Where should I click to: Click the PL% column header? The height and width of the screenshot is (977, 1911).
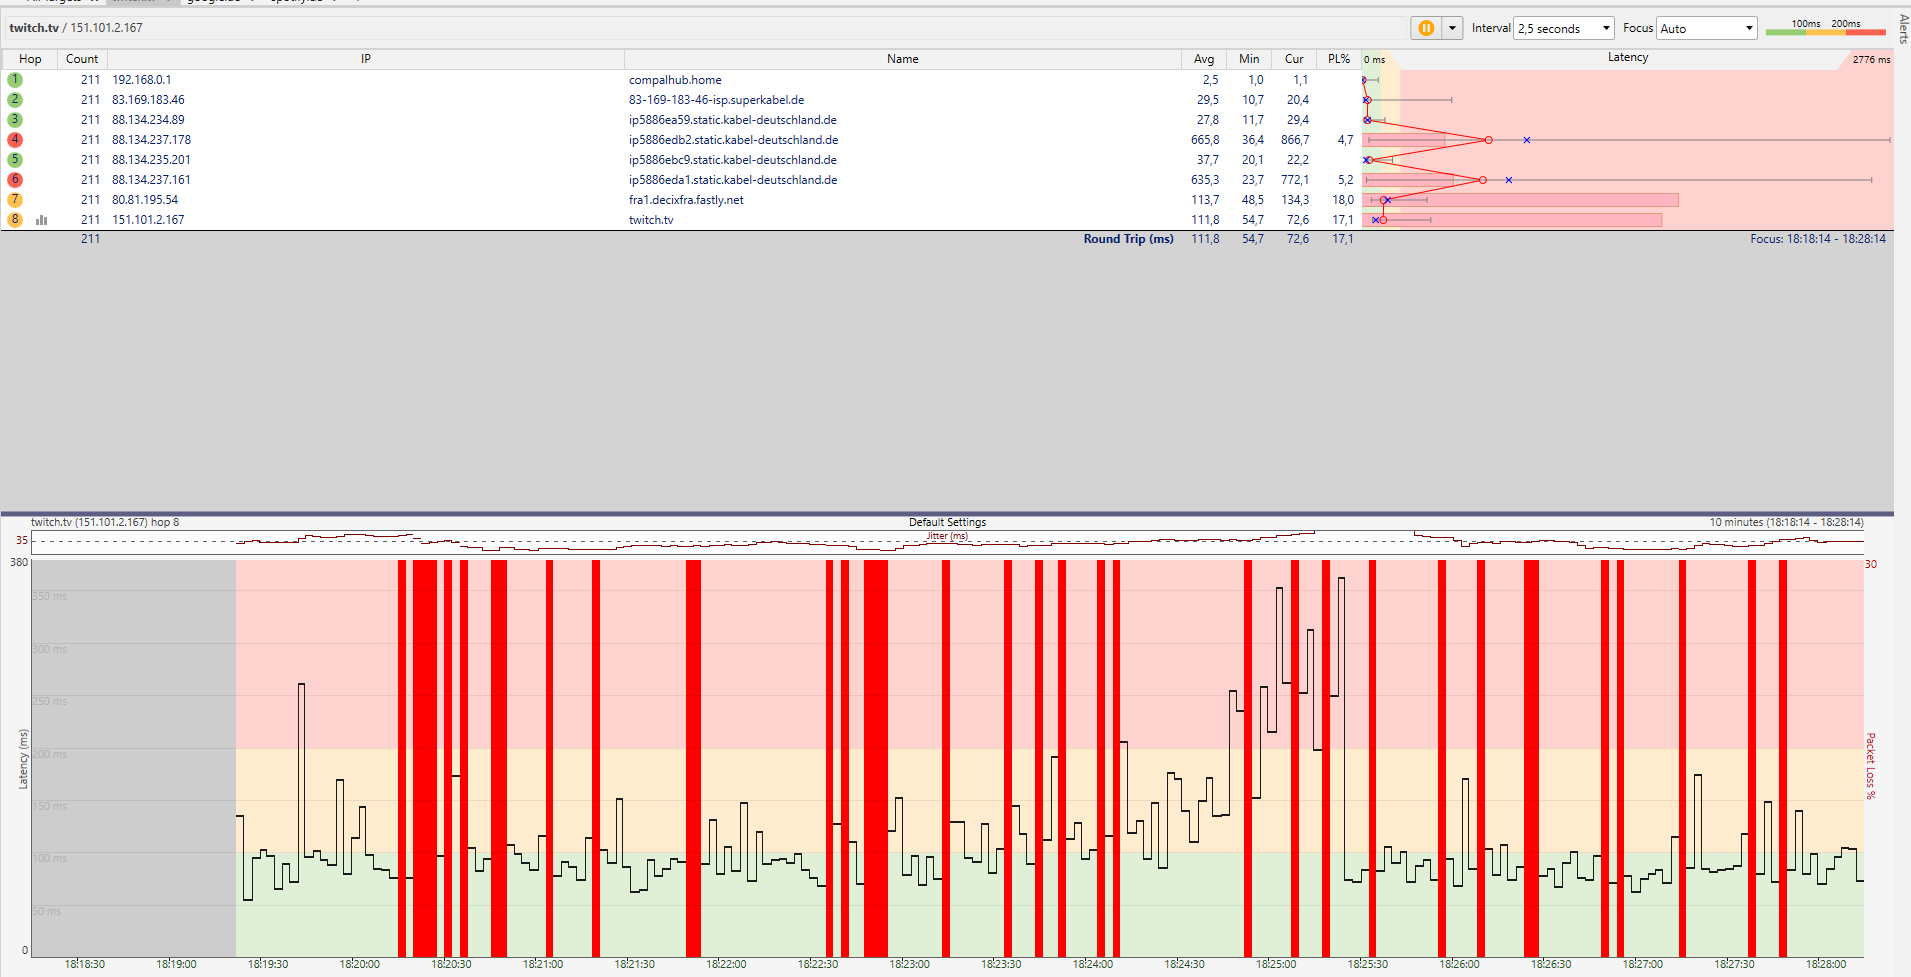click(x=1339, y=59)
